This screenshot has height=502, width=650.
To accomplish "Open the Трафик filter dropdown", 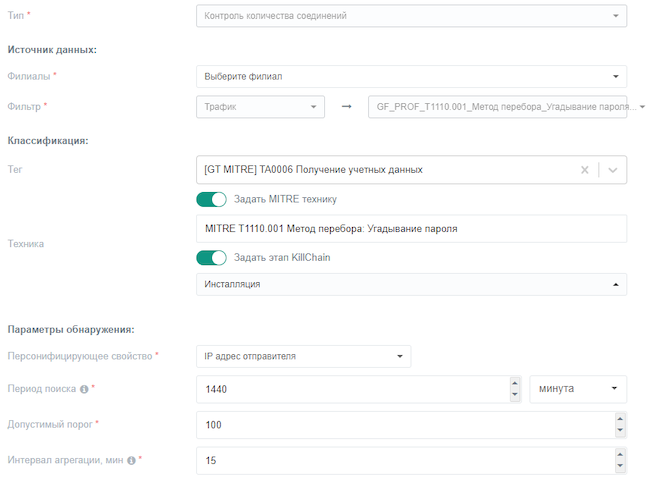I will [x=260, y=106].
